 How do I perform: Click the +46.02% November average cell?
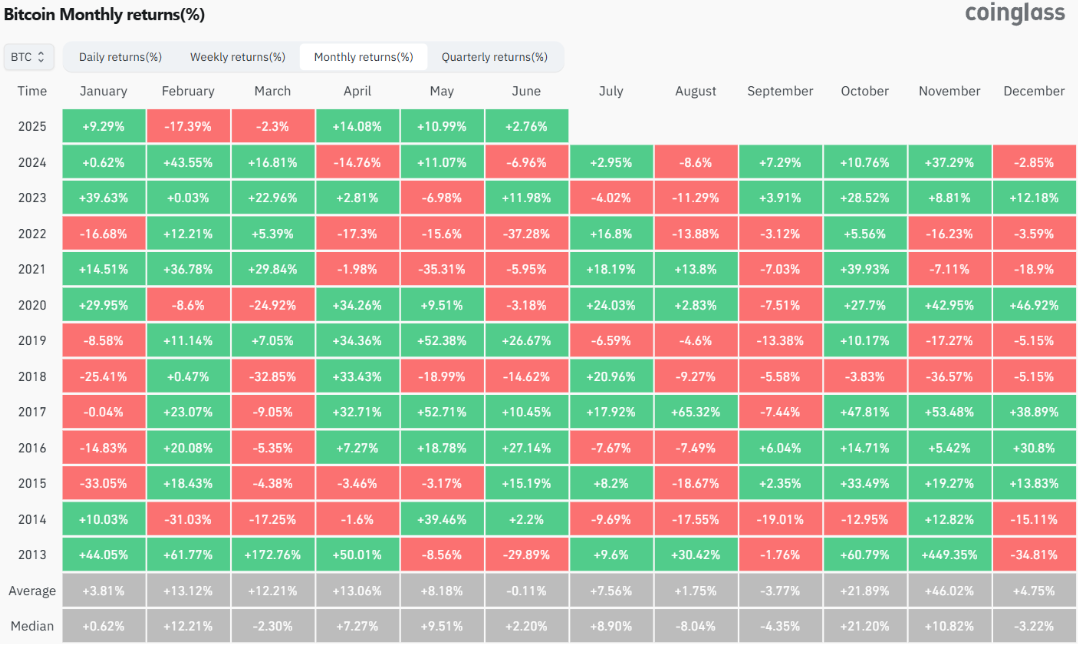(949, 591)
